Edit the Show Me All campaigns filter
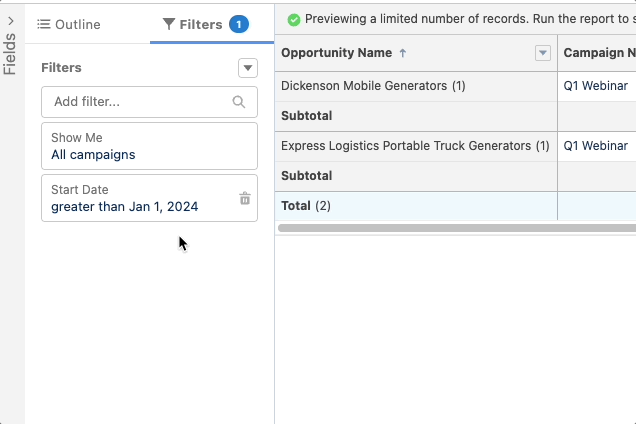Image resolution: width=636 pixels, height=424 pixels. (x=149, y=146)
